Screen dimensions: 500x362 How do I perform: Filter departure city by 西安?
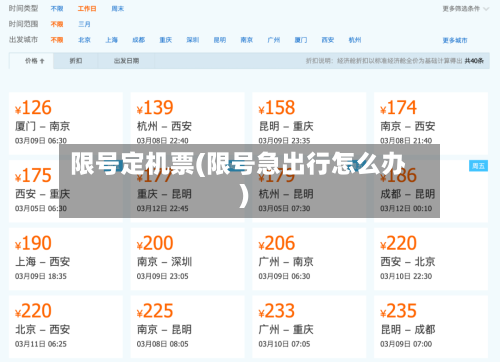pyautogui.click(x=328, y=40)
